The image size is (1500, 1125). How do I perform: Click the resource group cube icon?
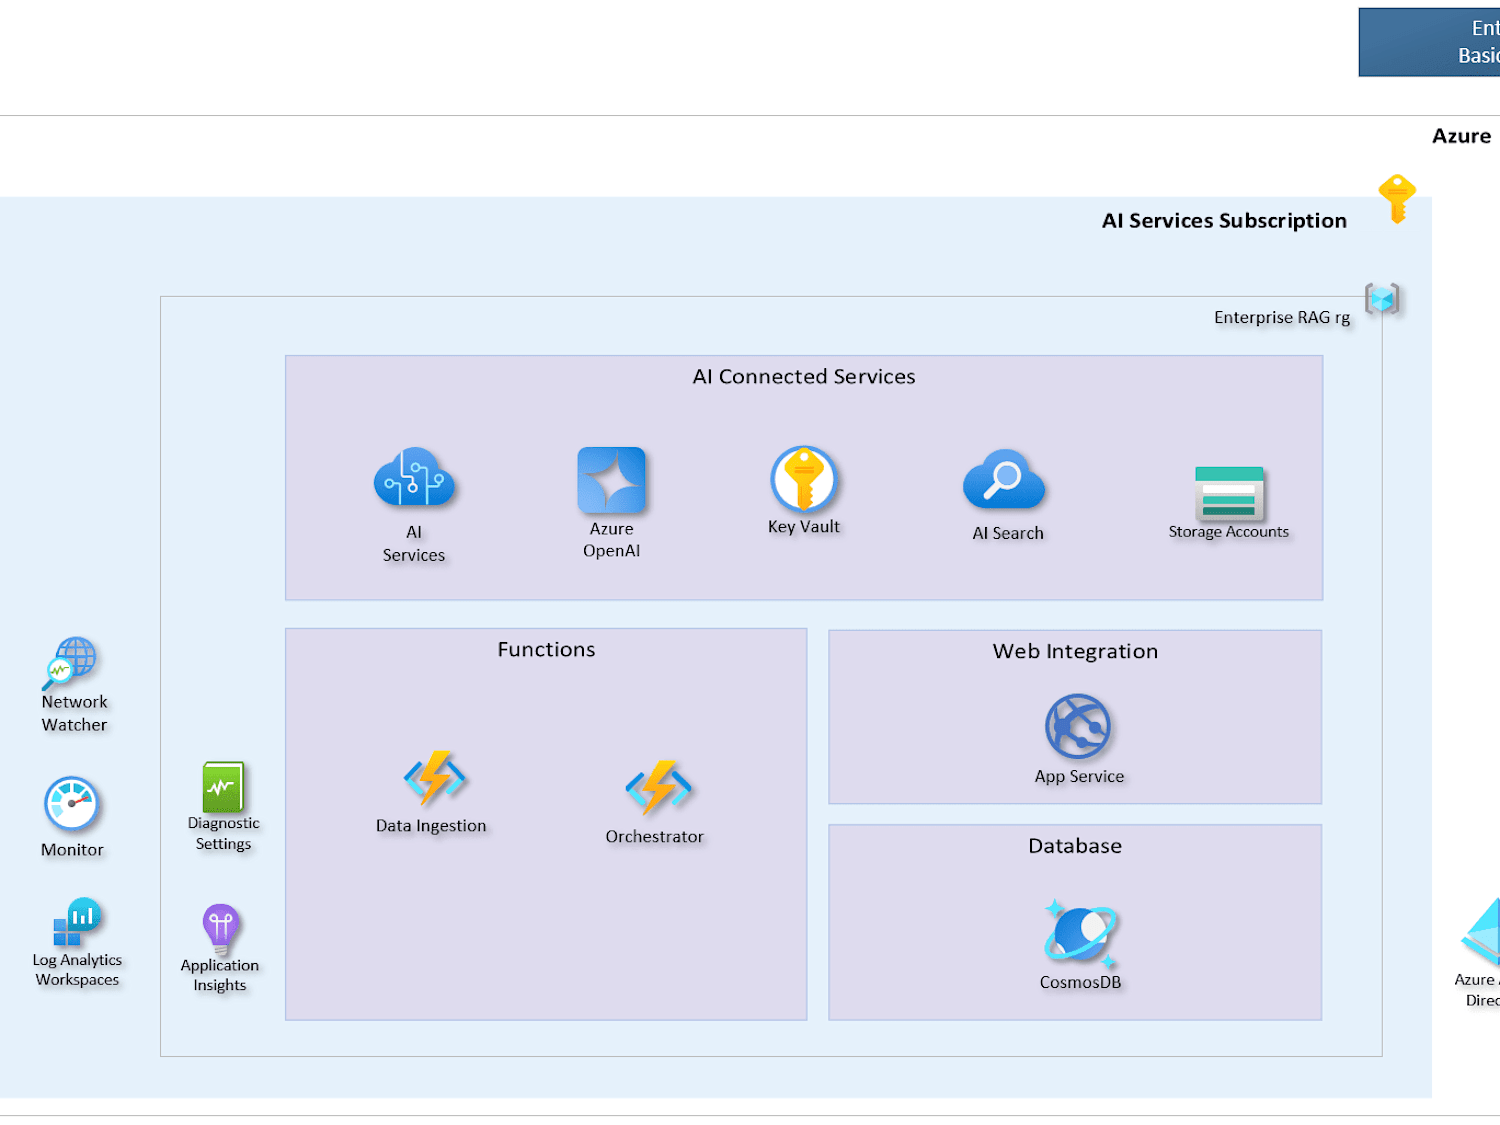click(1382, 298)
